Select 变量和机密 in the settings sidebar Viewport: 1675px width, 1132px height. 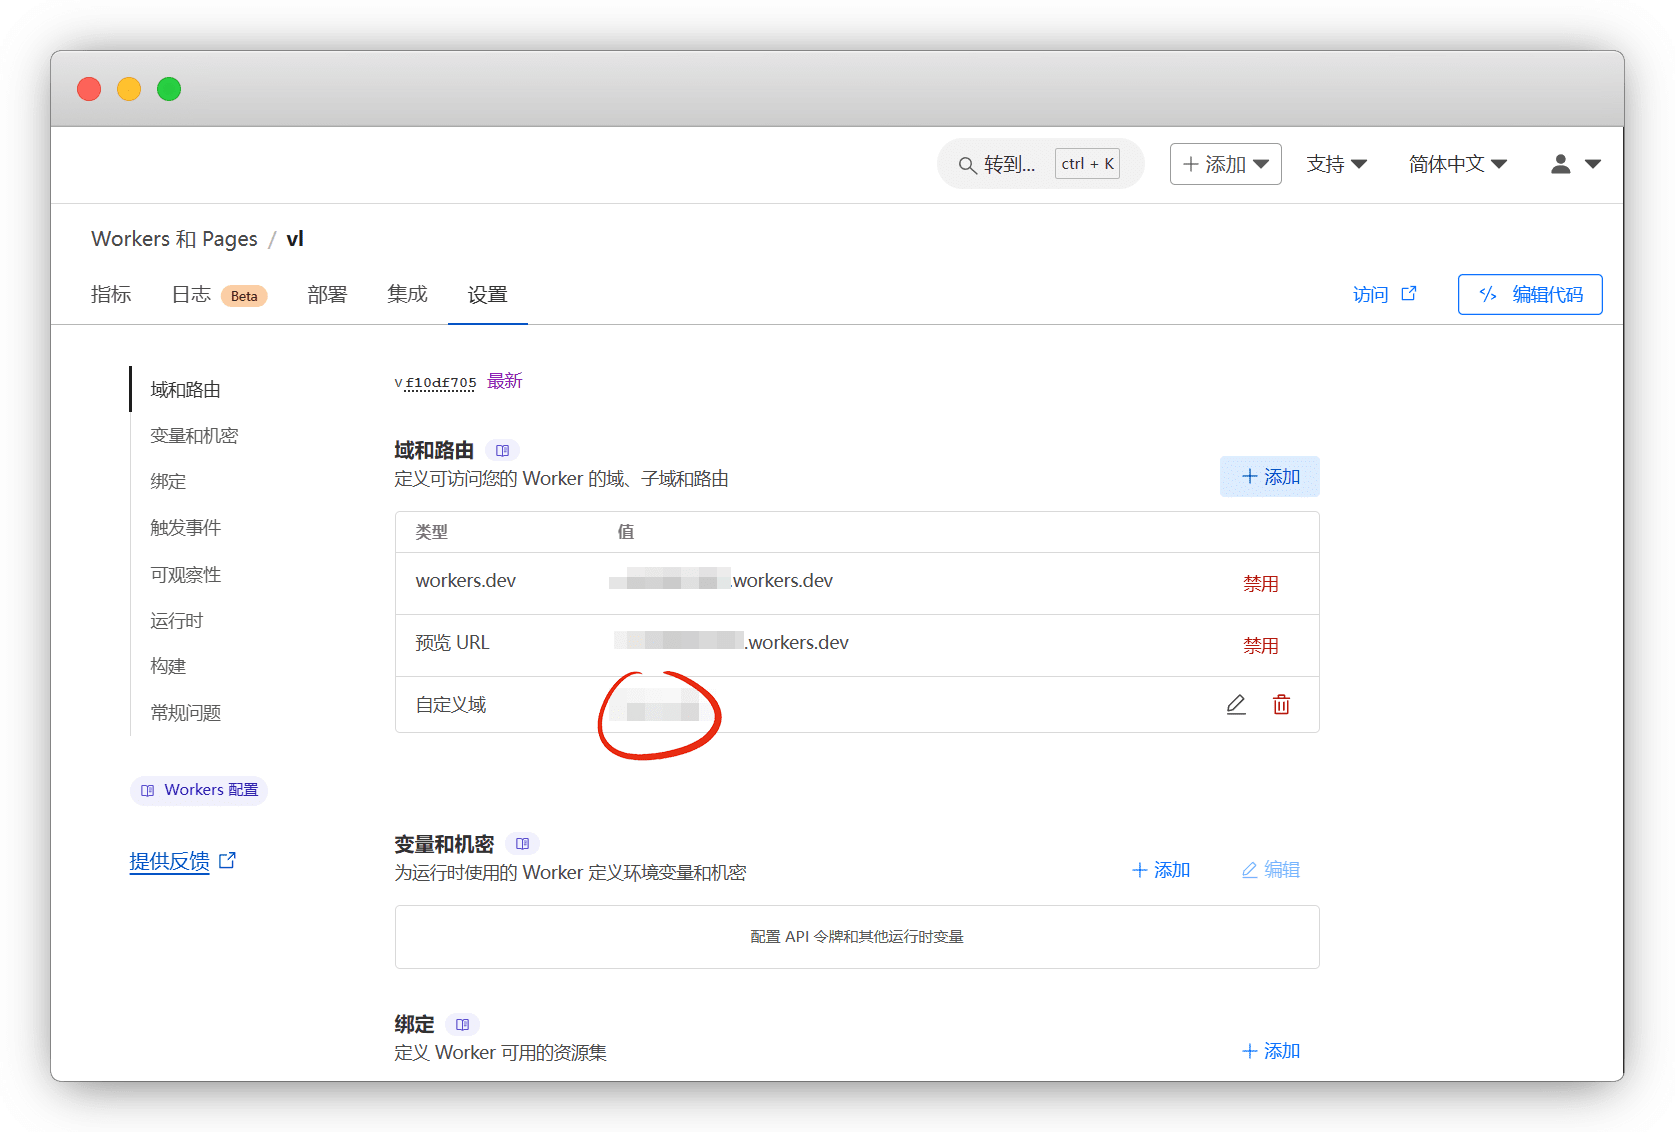coord(194,436)
